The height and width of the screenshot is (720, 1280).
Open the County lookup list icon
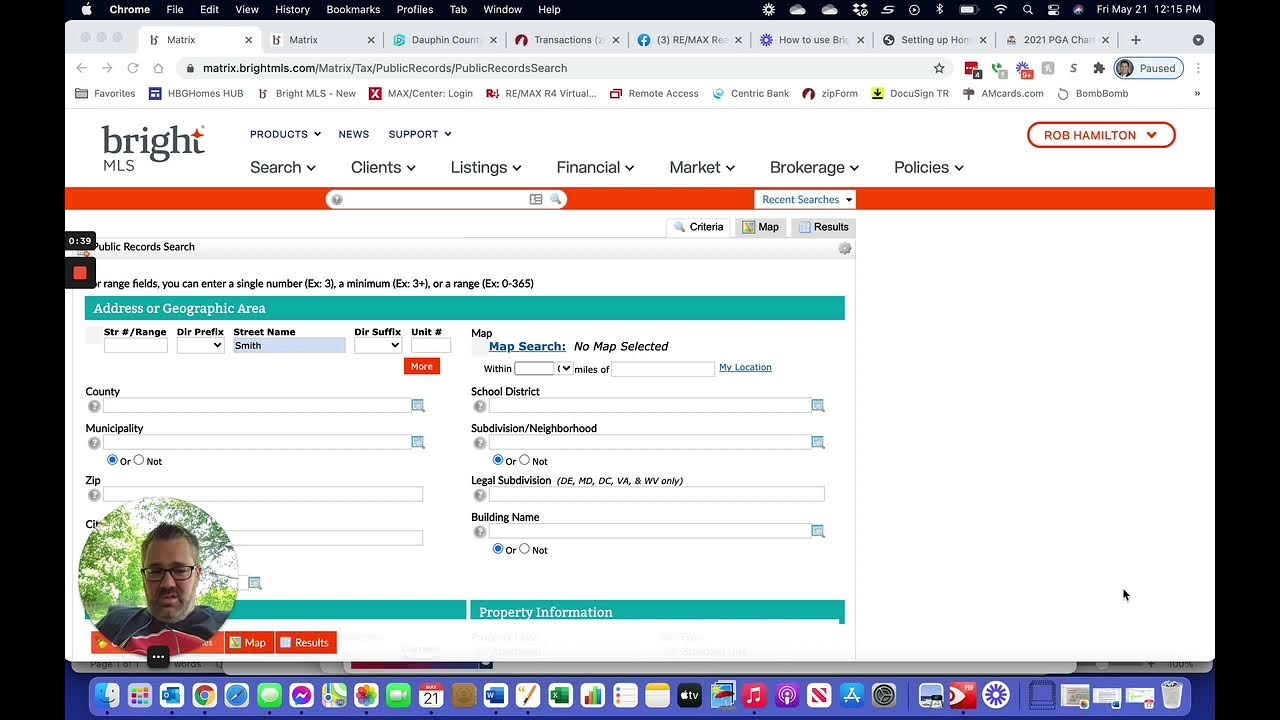point(418,405)
